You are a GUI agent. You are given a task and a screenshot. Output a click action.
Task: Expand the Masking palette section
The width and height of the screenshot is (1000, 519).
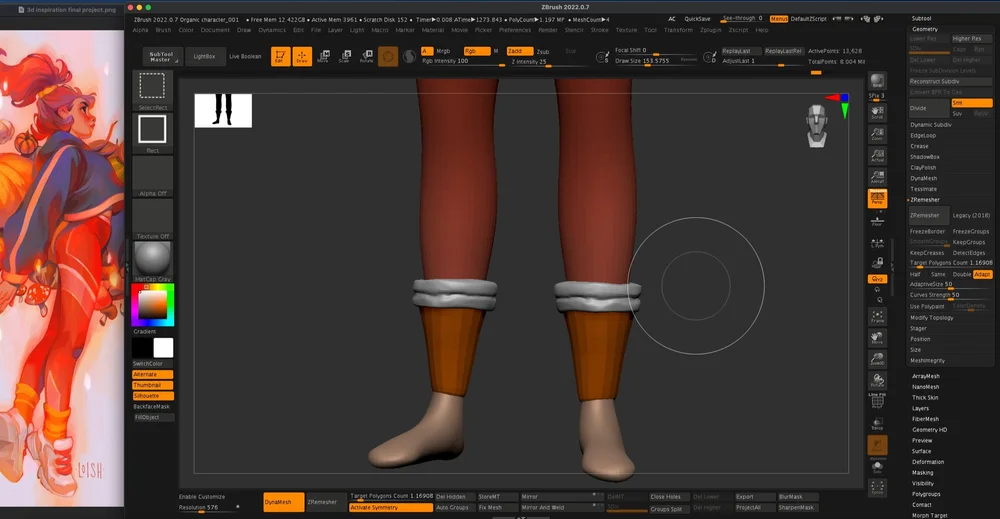click(922, 472)
